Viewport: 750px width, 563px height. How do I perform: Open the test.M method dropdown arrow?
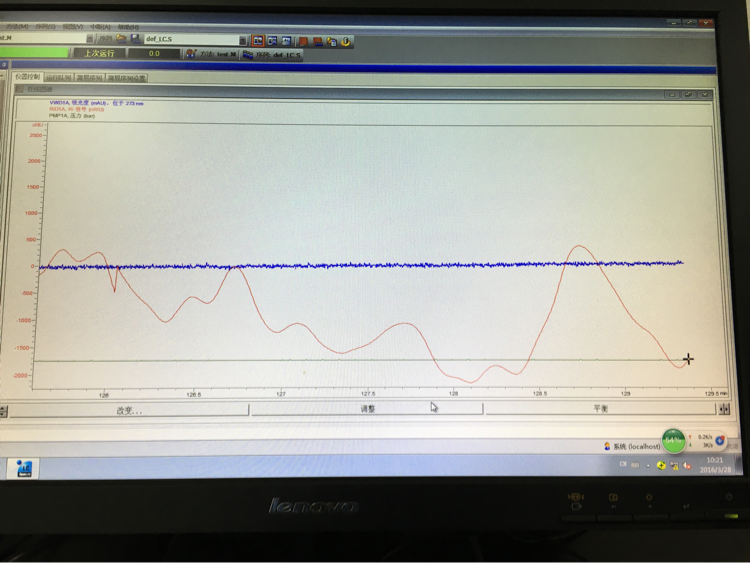(89, 38)
